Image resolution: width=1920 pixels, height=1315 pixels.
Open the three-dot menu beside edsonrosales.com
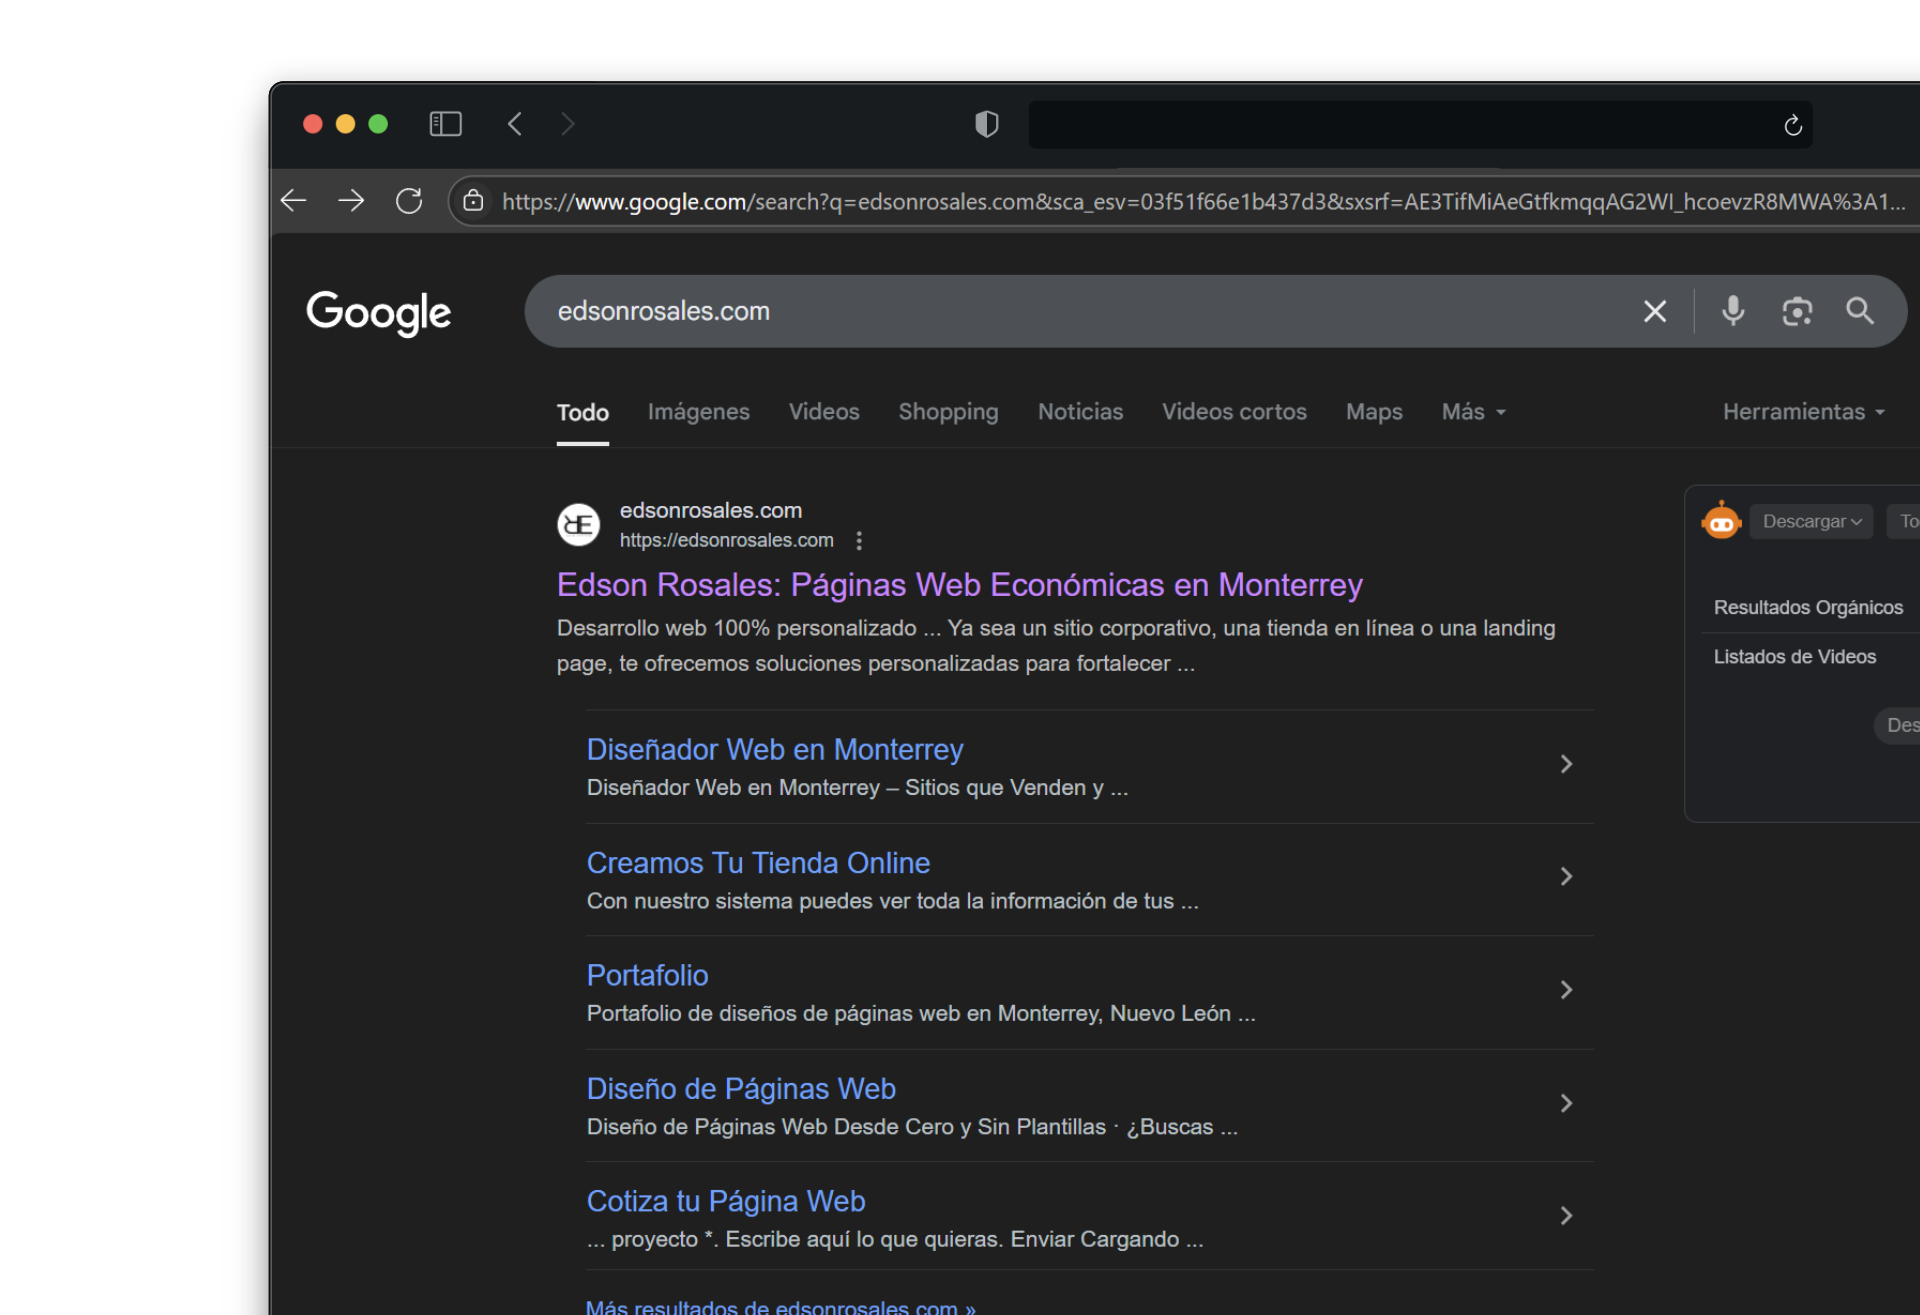[859, 541]
